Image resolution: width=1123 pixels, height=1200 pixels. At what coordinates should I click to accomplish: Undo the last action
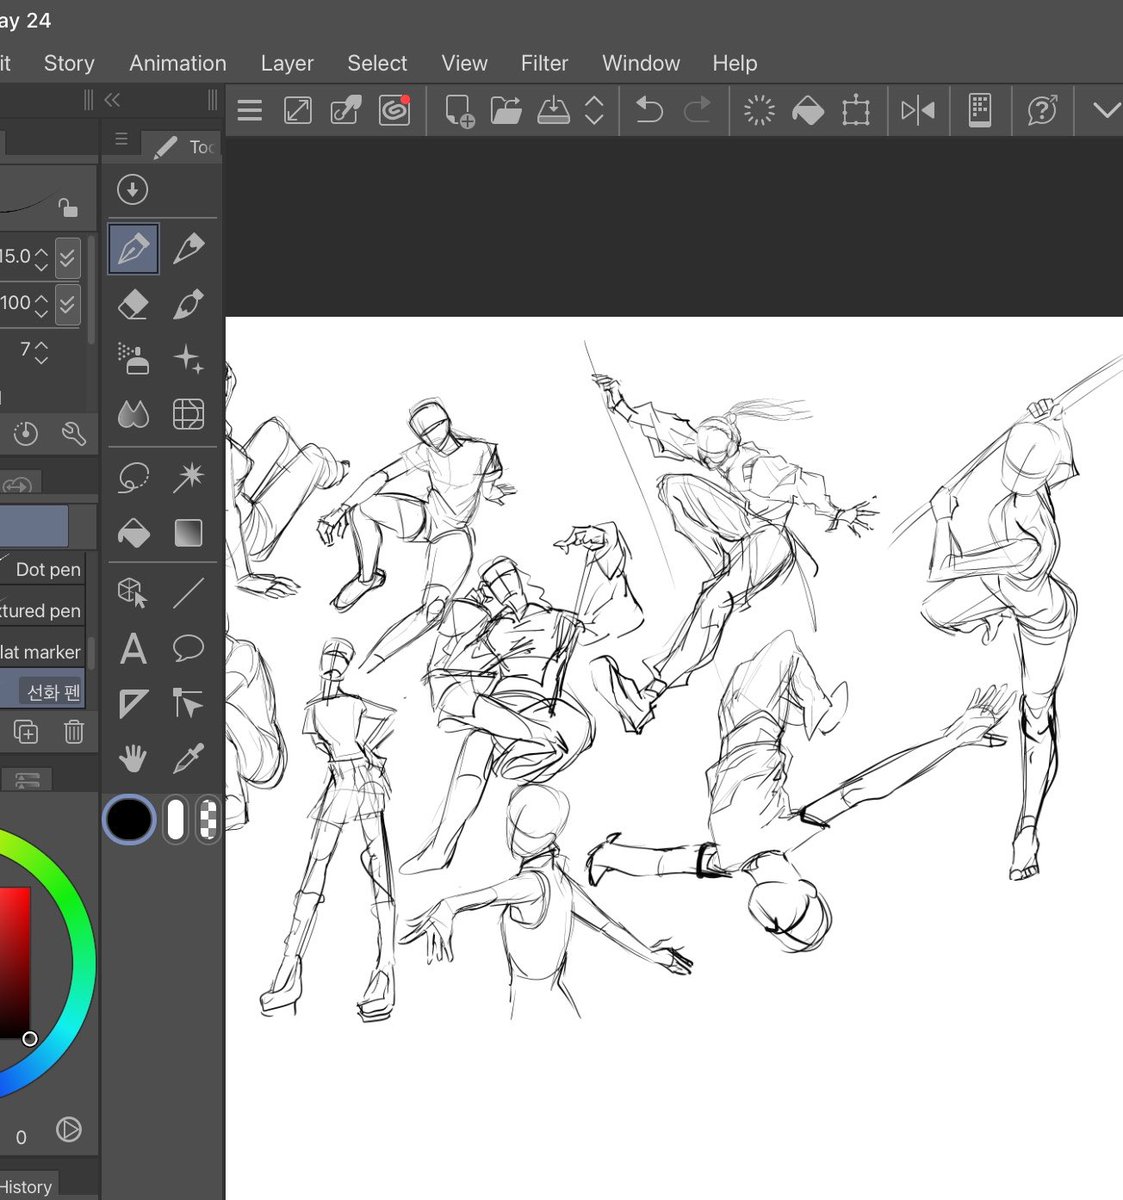point(649,110)
